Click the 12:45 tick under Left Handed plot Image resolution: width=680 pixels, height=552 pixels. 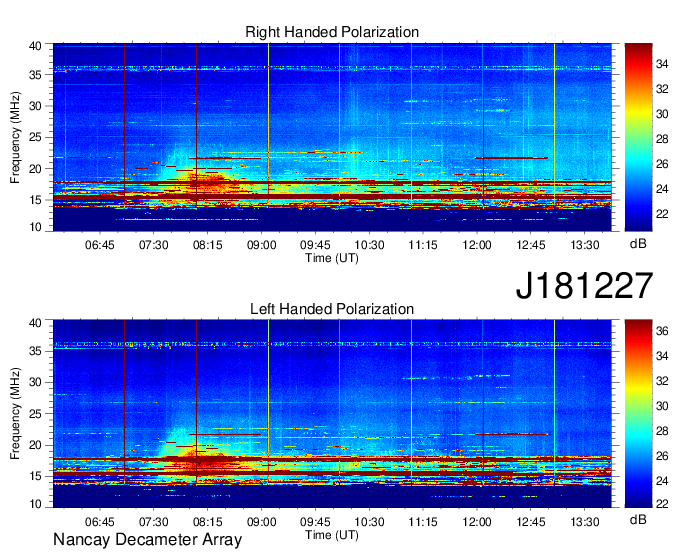click(x=531, y=522)
